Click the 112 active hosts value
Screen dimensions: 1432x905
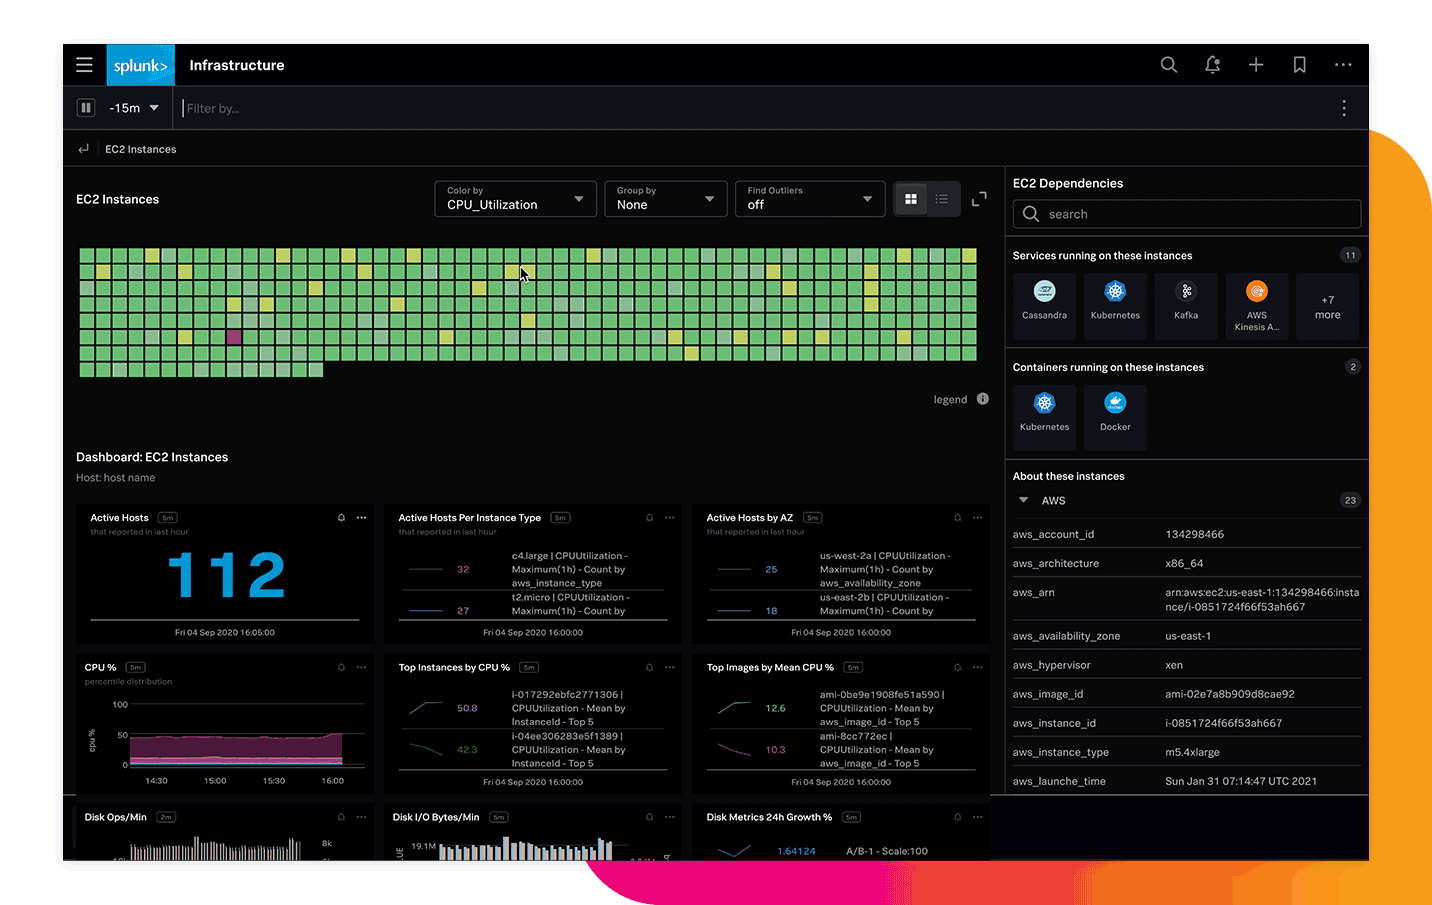[x=227, y=575]
